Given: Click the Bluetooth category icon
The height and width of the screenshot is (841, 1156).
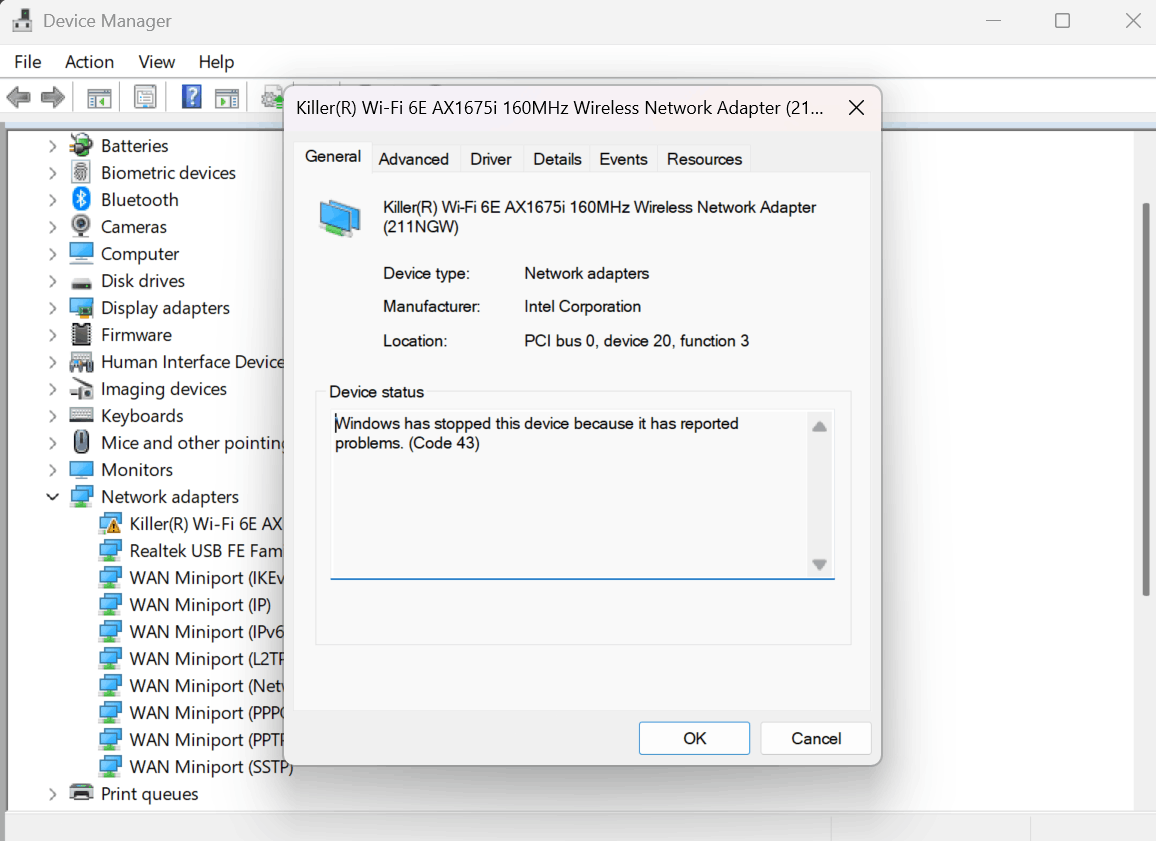Looking at the screenshot, I should tap(81, 199).
